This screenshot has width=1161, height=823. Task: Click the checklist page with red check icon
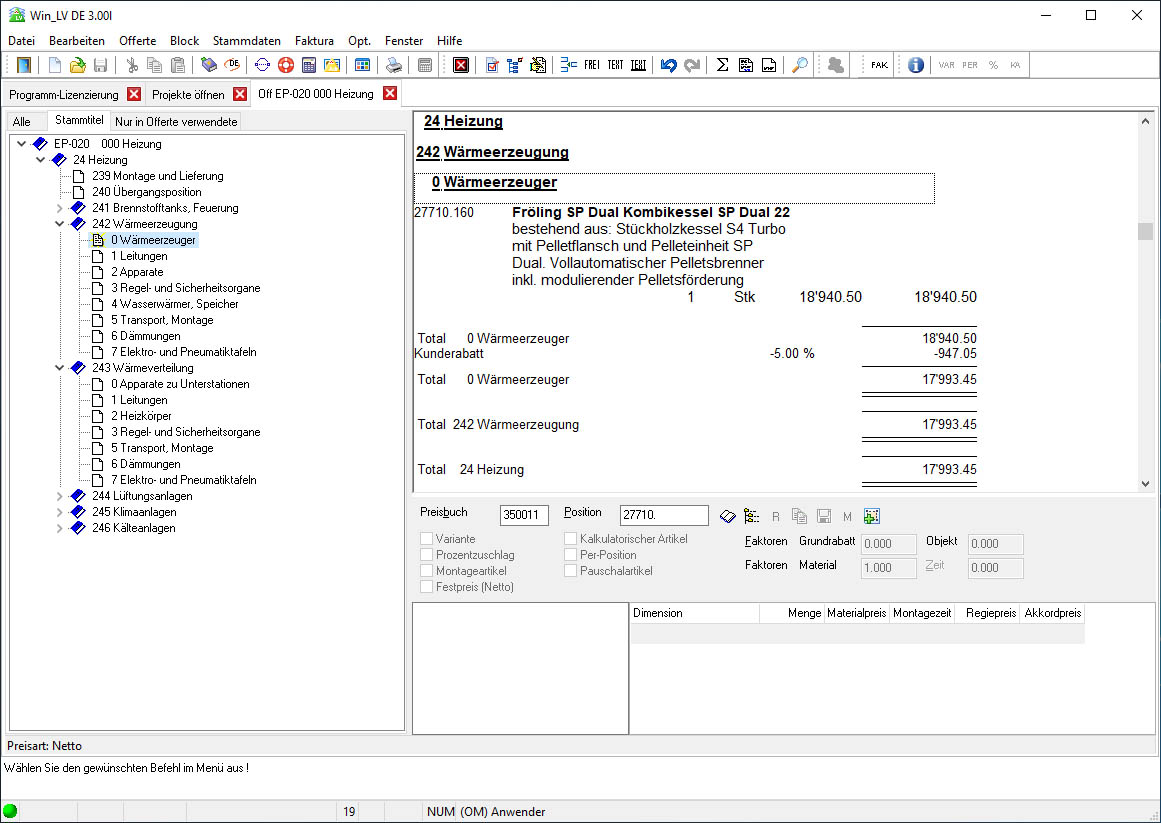click(x=492, y=65)
